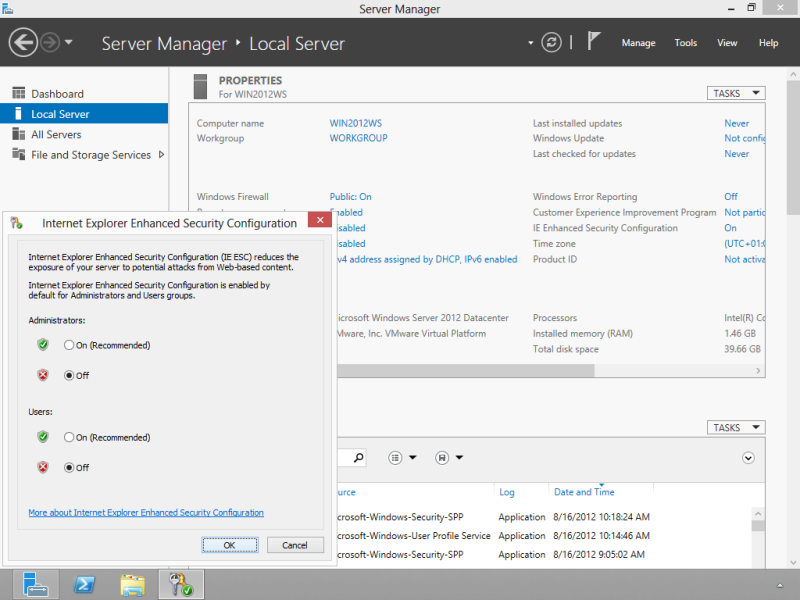Click the properties horizontal scrollbar thumb
This screenshot has height=600, width=800.
pyautogui.click(x=466, y=371)
